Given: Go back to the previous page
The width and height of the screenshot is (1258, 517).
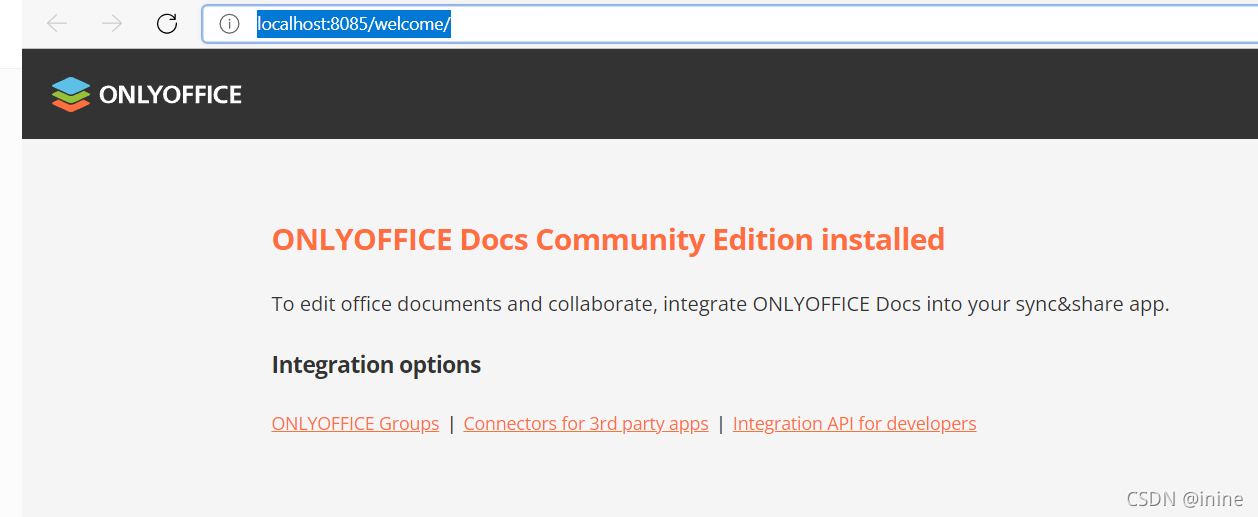Looking at the screenshot, I should (x=57, y=24).
